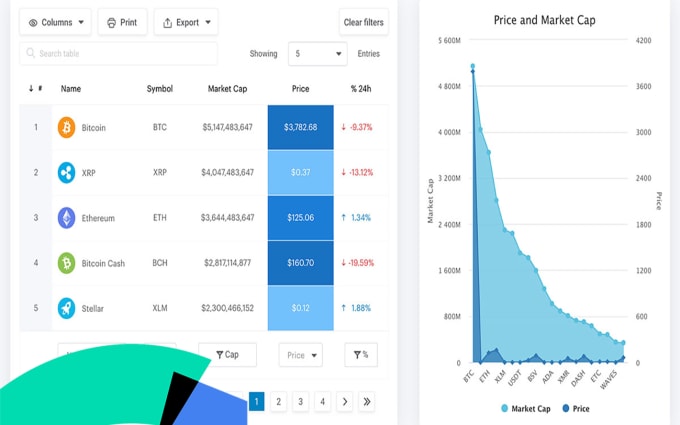680x425 pixels.
Task: Sort by Name column header
Action: 71,89
